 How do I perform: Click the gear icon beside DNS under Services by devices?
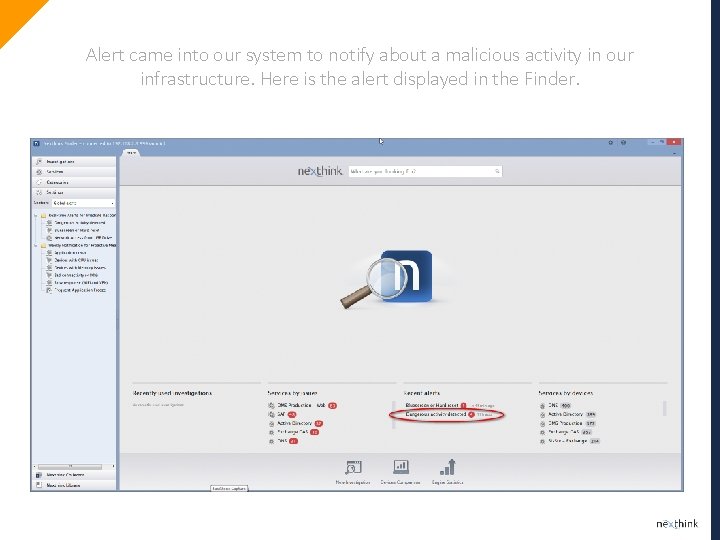[542, 406]
